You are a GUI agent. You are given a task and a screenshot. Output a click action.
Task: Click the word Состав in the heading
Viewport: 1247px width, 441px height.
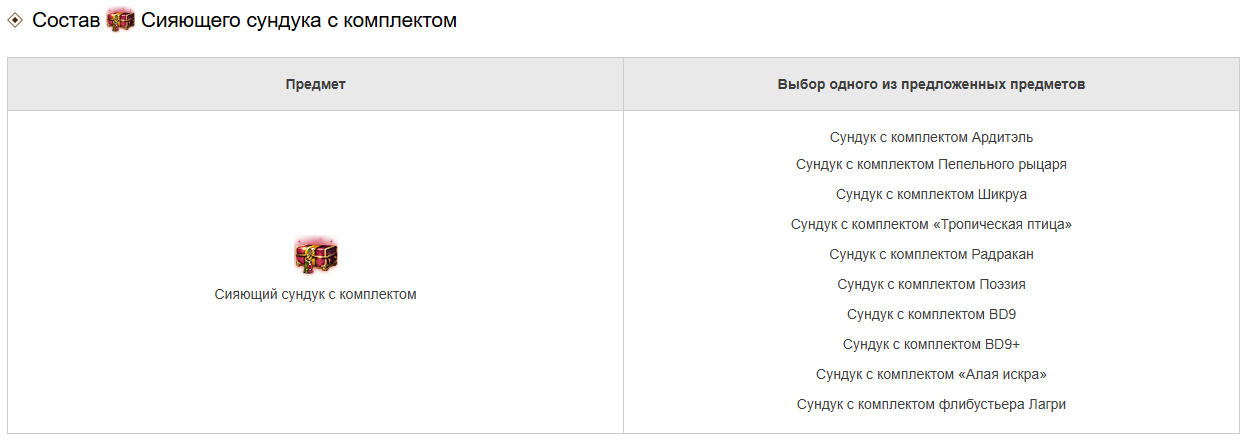[66, 20]
